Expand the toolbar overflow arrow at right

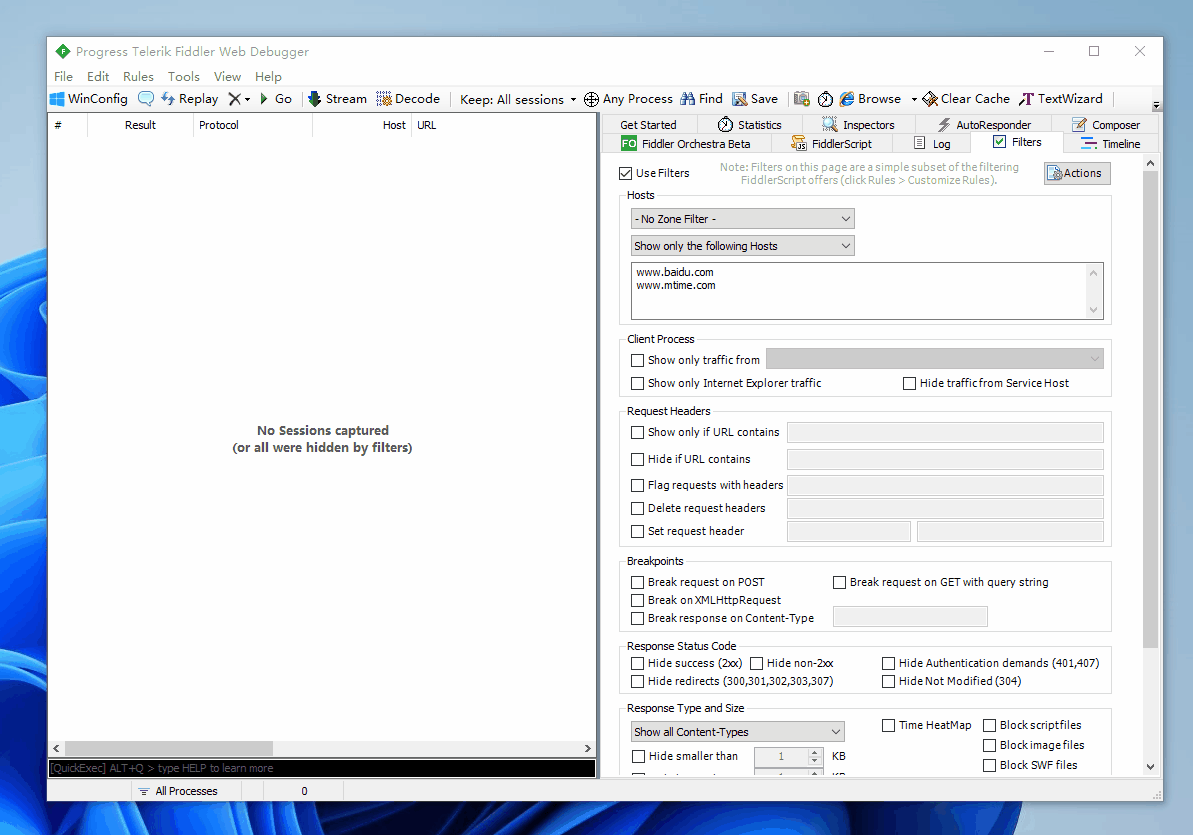point(1156,105)
